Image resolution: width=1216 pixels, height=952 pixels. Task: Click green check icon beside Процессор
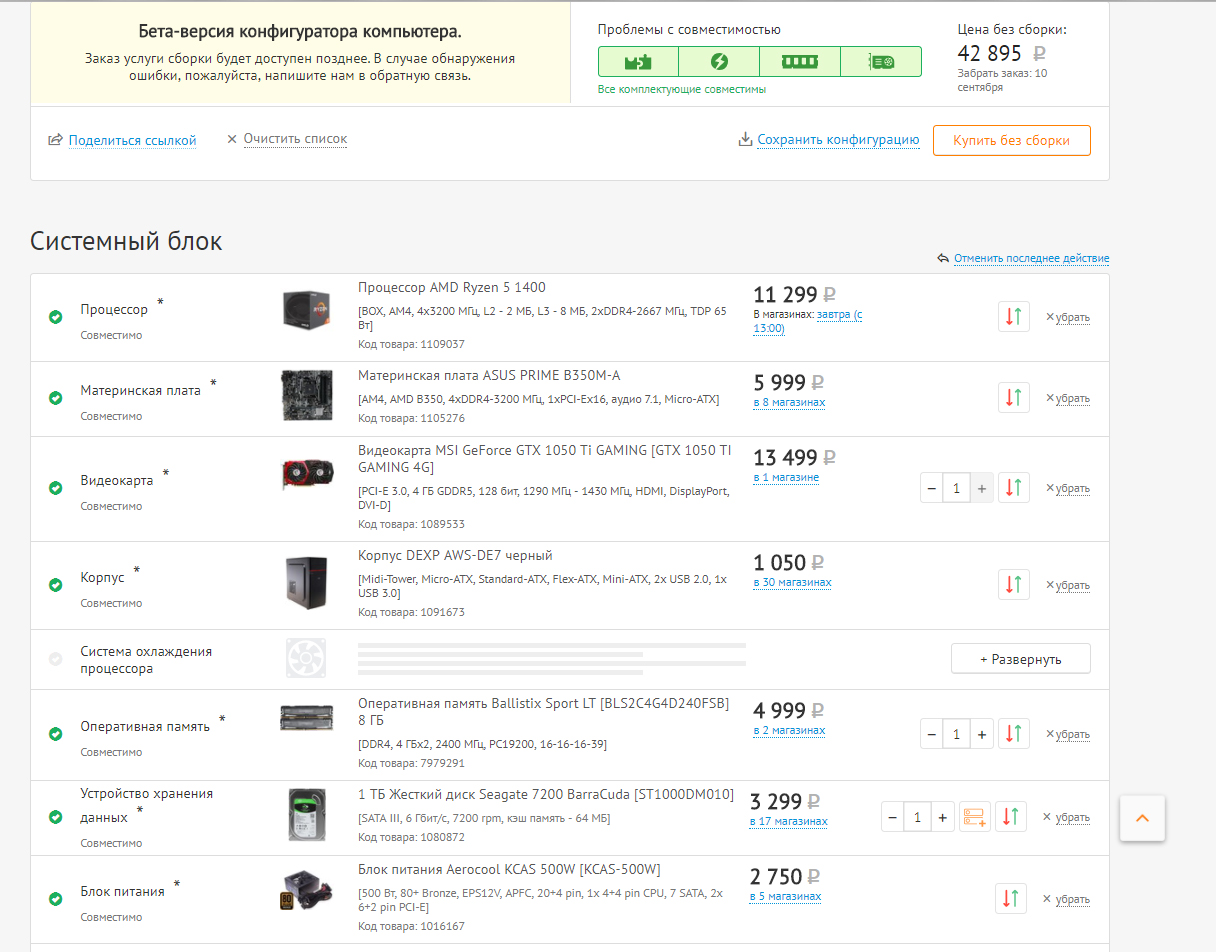56,317
